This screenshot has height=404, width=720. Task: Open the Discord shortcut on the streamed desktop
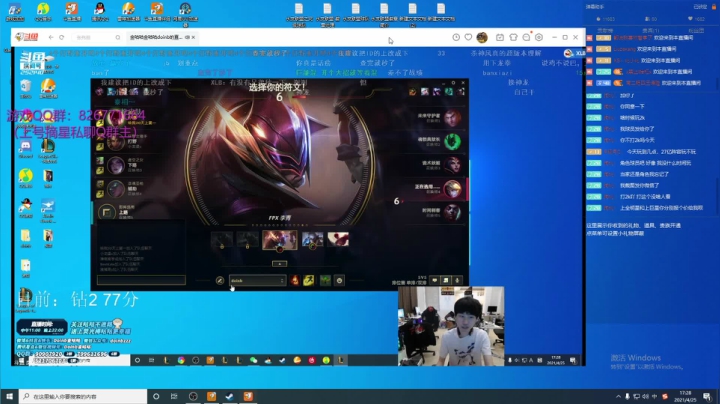tap(26, 150)
